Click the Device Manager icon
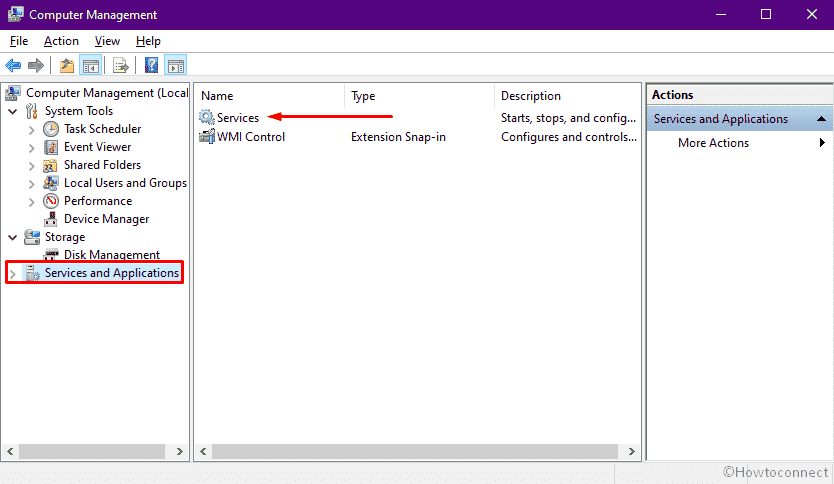Screen dimensions: 834x484 click(51, 219)
